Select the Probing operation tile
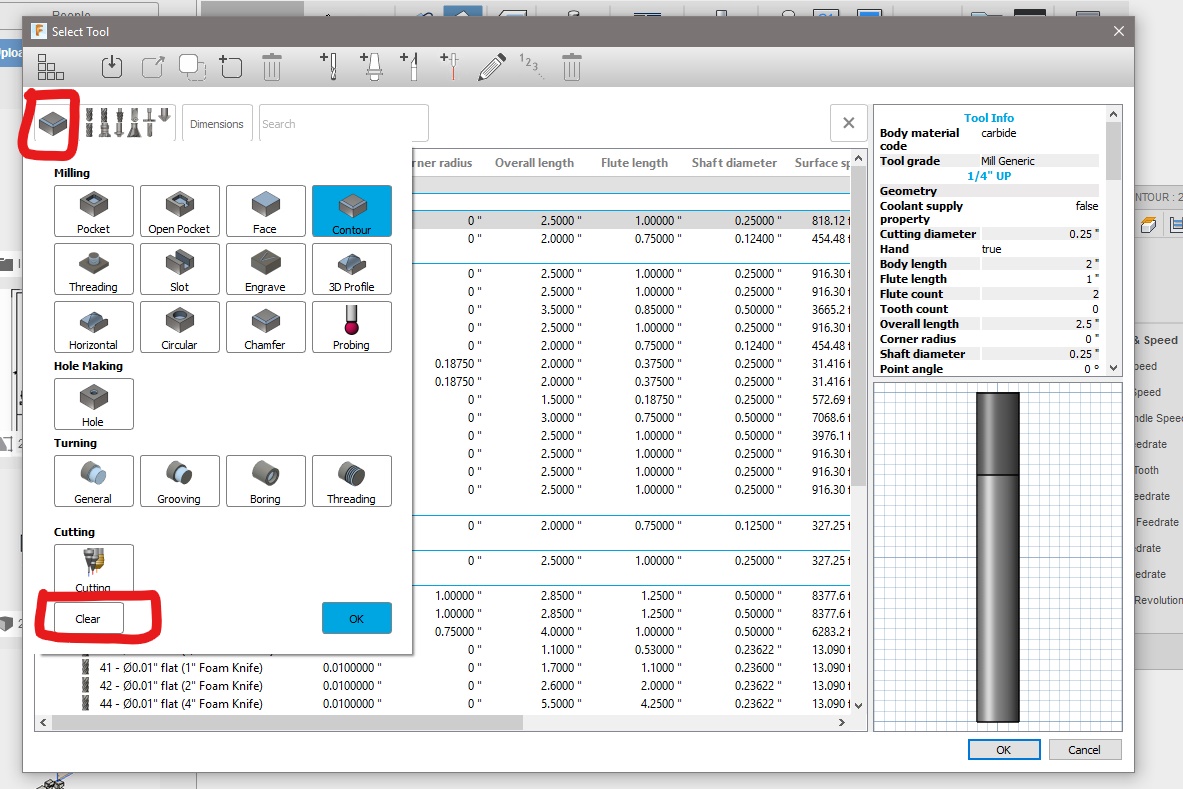1183x789 pixels. 351,327
